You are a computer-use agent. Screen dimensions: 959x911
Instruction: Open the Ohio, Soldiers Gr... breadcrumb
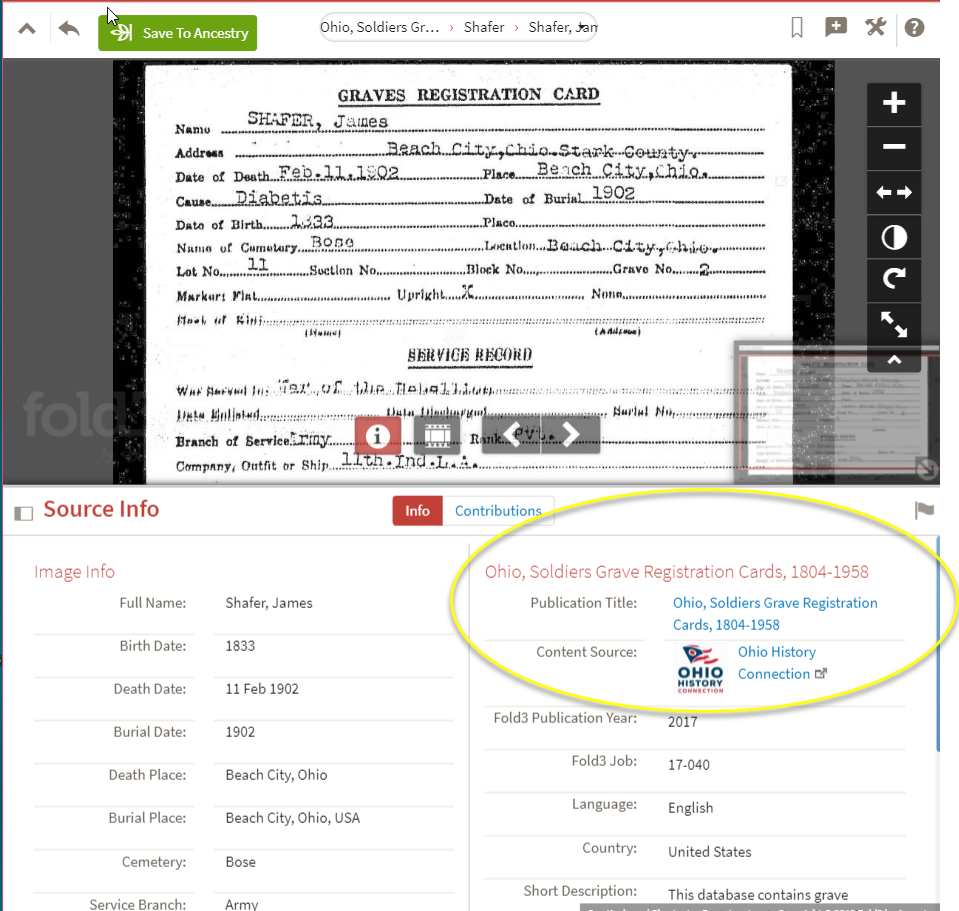tap(380, 28)
